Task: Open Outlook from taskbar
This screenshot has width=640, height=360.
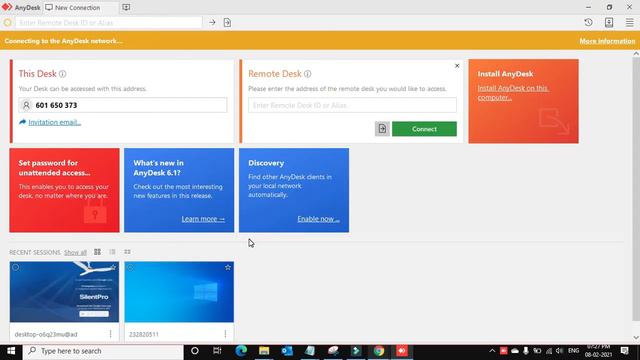Action: (287, 351)
